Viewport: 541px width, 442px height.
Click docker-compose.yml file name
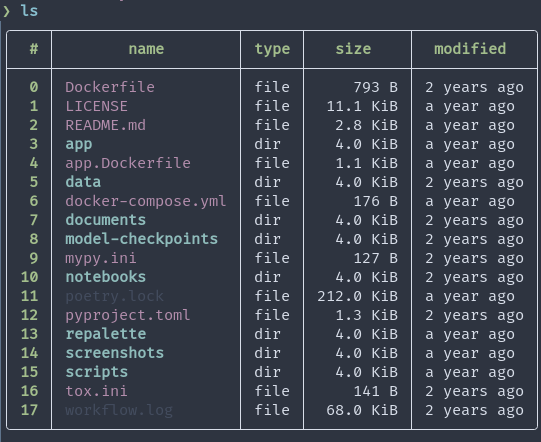[x=146, y=201]
